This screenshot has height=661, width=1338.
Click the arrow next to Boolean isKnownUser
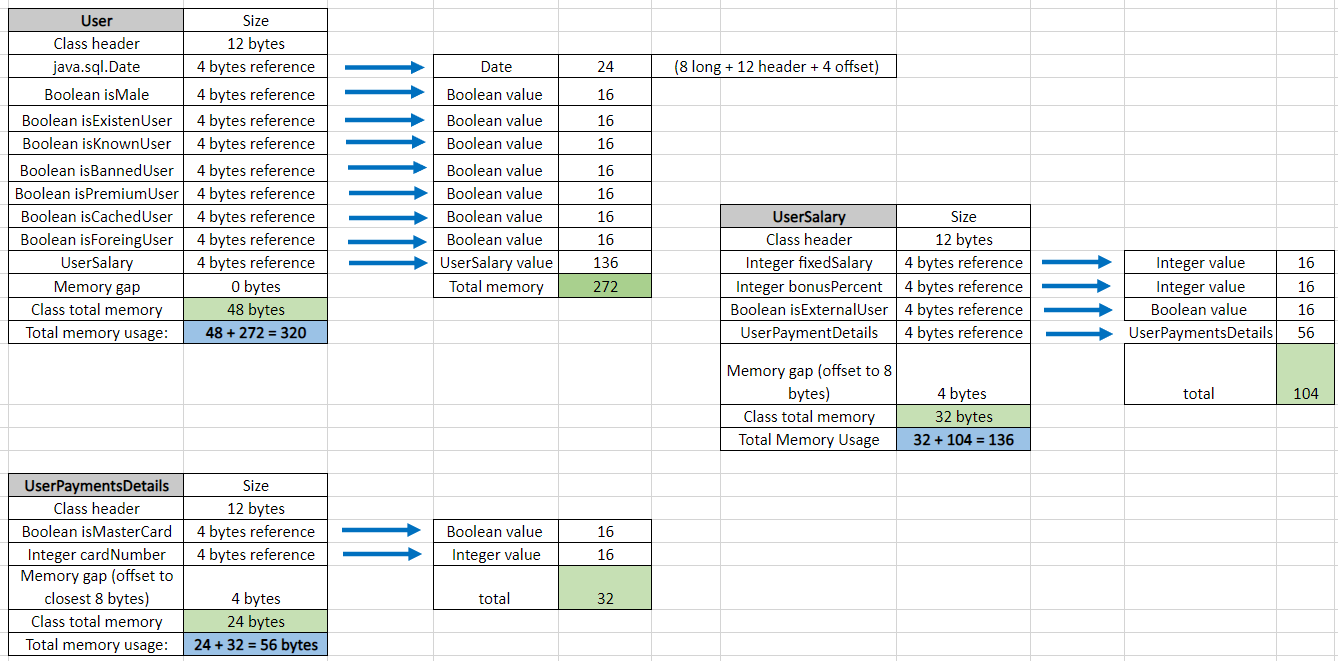pos(385,143)
